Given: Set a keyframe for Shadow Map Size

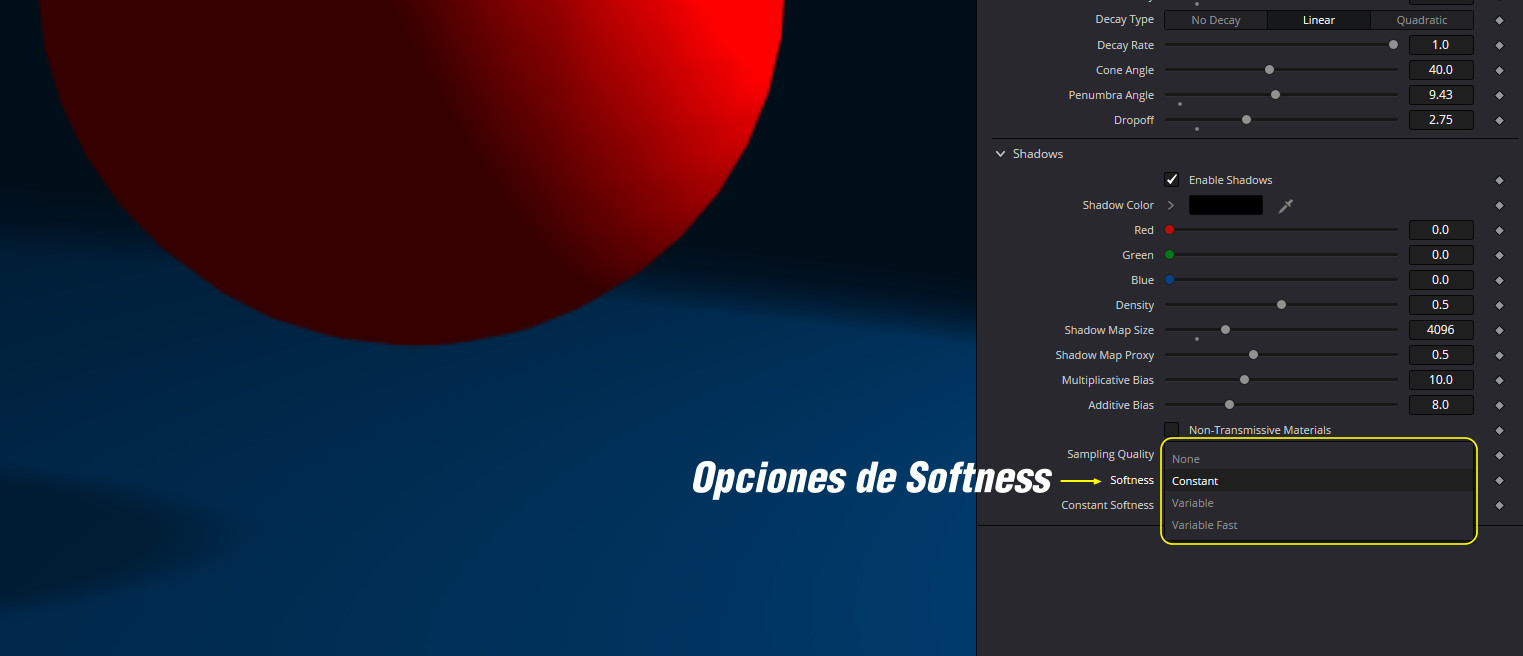Looking at the screenshot, I should click(x=1499, y=331).
